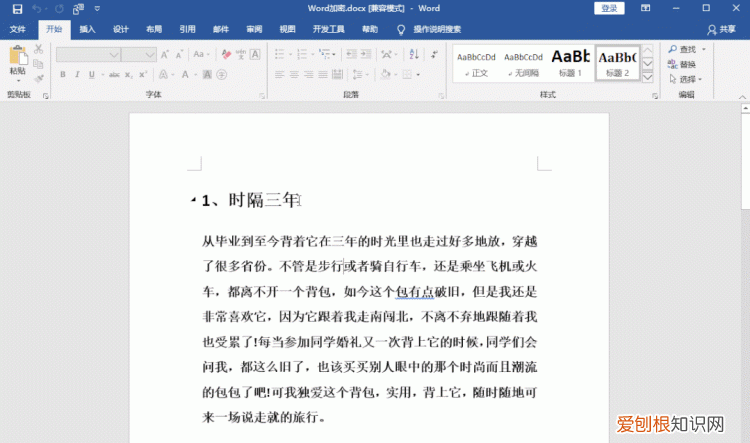
Task: Apply subscript formatting
Action: click(128, 75)
